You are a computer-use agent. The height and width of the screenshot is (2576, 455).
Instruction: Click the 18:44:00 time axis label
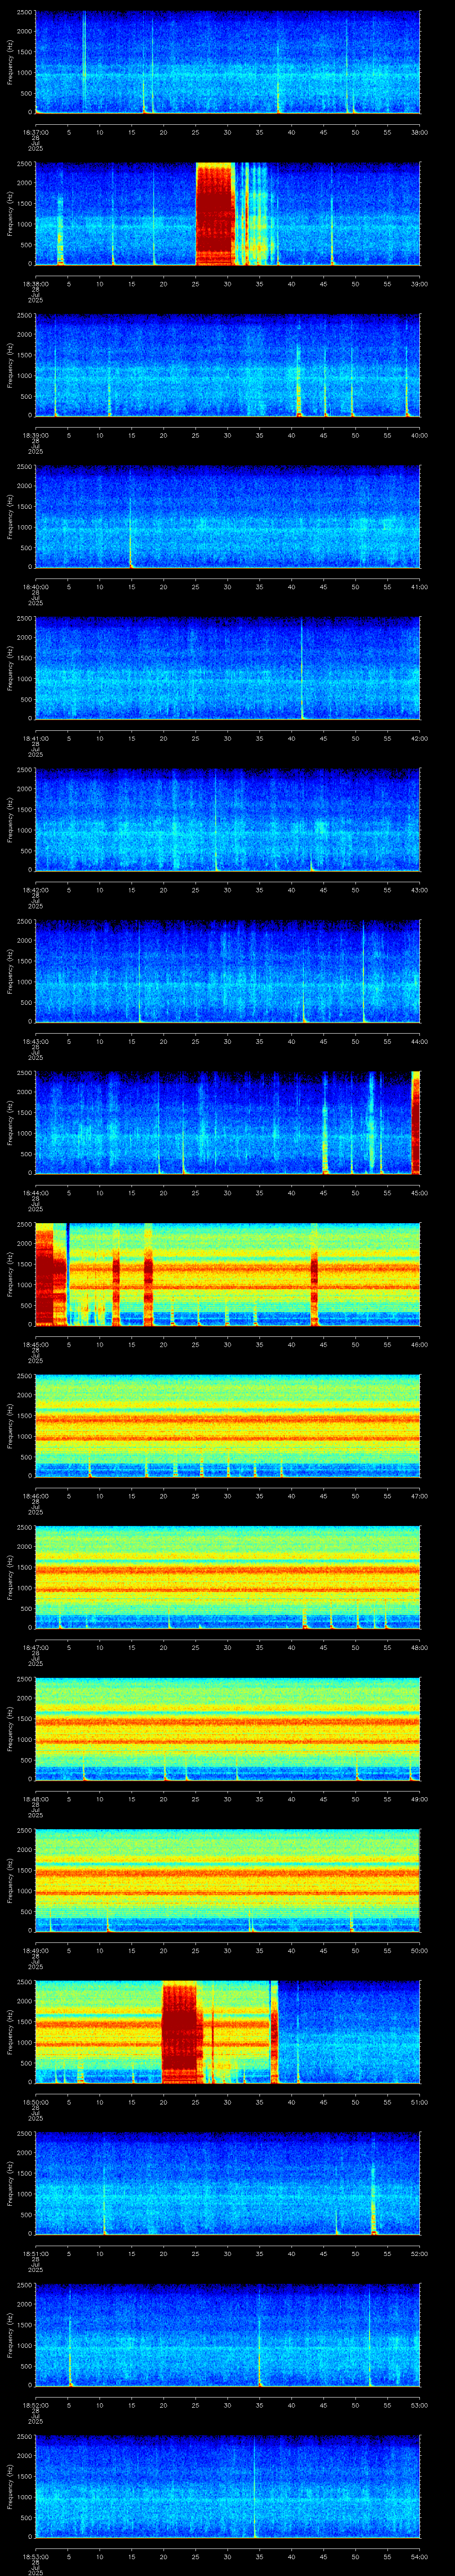click(x=35, y=1192)
